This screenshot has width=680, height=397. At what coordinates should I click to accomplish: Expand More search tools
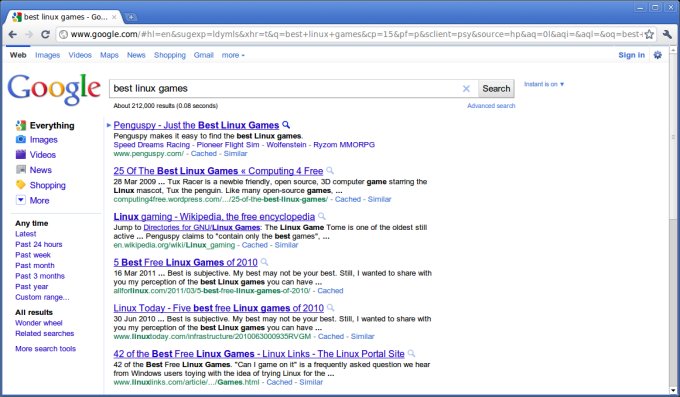pyautogui.click(x=46, y=348)
